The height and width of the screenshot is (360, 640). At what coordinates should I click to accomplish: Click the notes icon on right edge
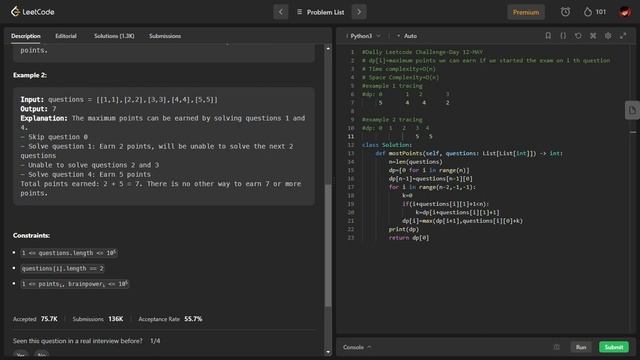(x=632, y=110)
